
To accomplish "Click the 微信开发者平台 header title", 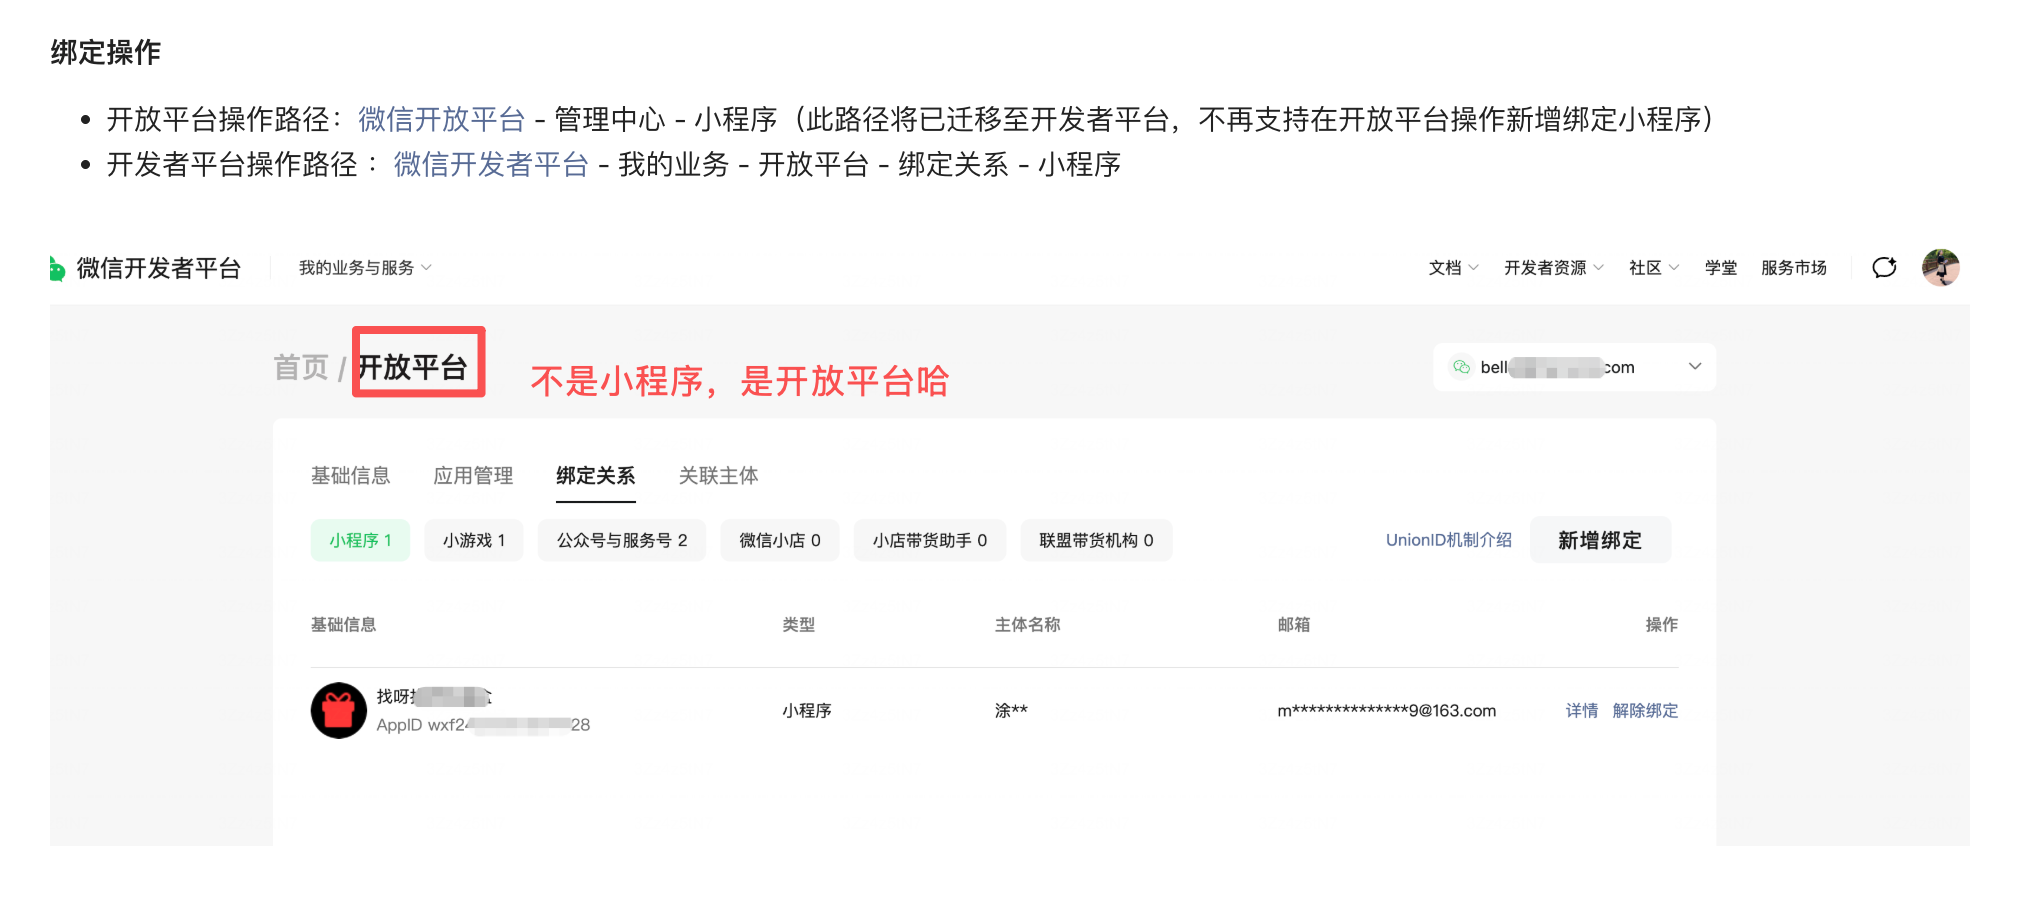I will click(x=159, y=268).
